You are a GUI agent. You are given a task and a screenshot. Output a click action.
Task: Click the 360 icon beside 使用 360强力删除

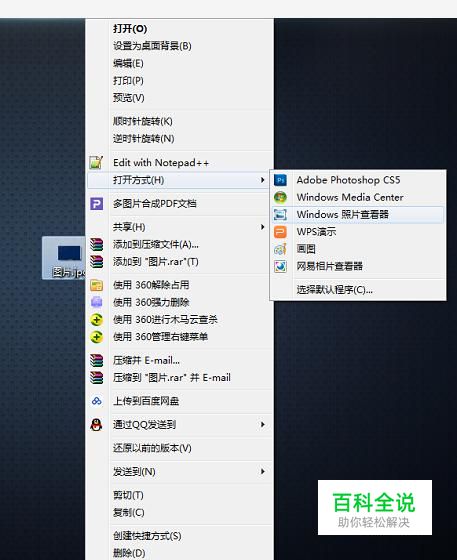click(x=96, y=302)
